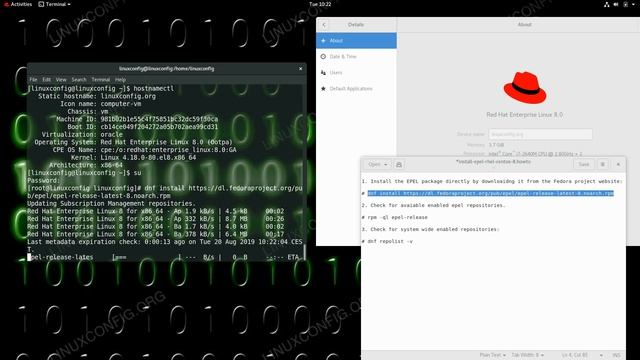Open the Terminal menu in terminal window
The height and width of the screenshot is (360, 640).
click(x=100, y=80)
